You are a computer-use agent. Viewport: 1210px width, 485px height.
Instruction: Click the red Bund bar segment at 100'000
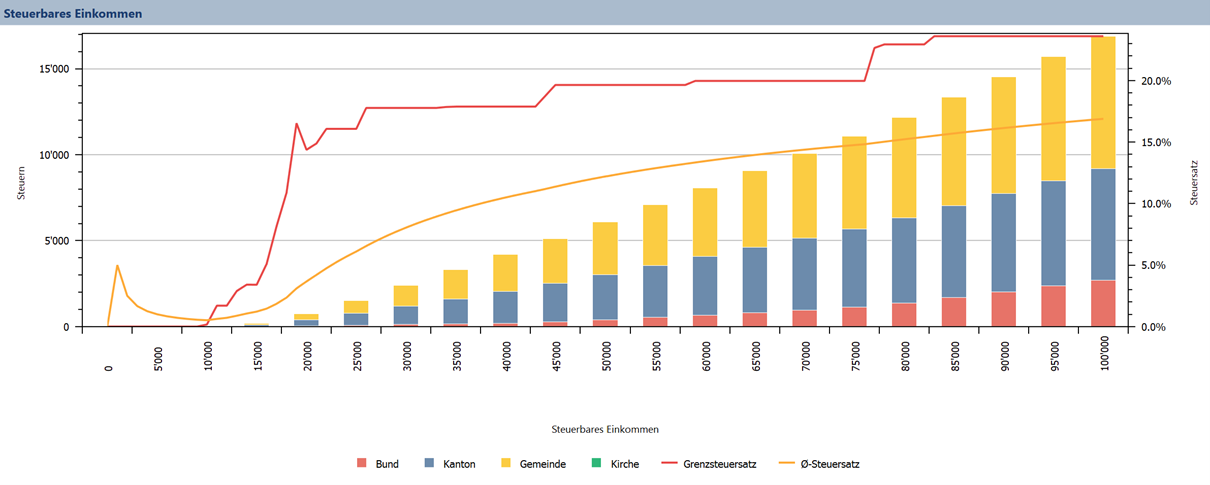tap(1103, 303)
